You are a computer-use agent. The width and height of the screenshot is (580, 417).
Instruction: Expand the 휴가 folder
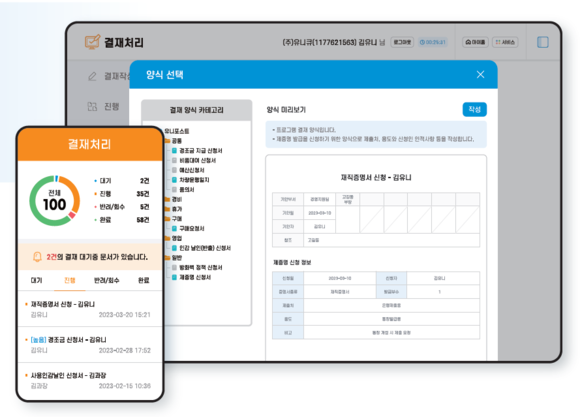pyautogui.click(x=173, y=209)
